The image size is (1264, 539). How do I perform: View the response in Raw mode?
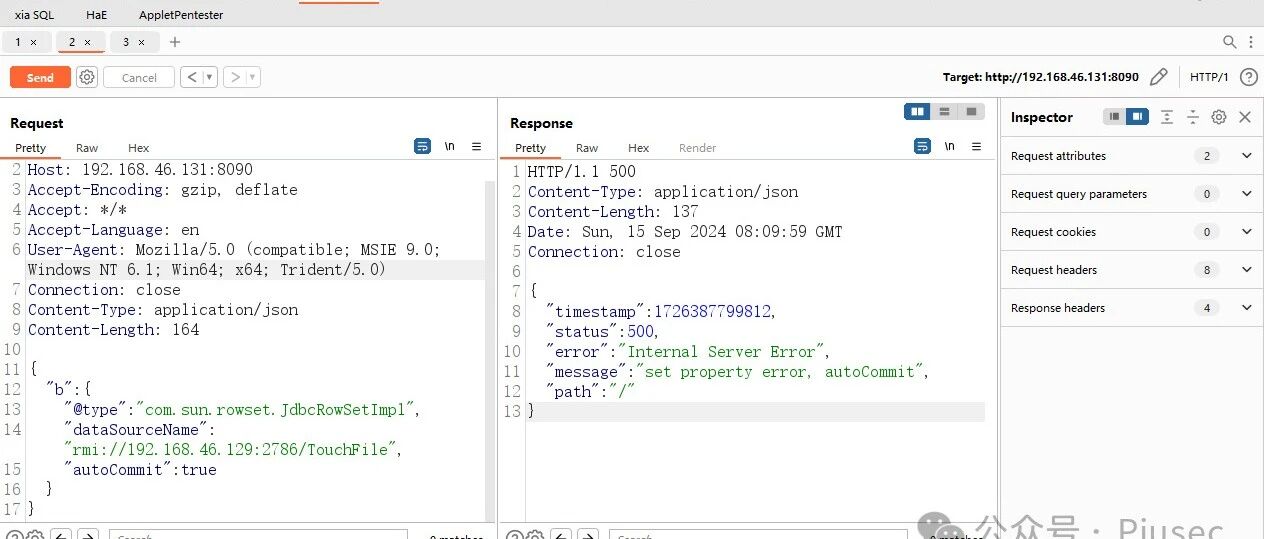(587, 148)
